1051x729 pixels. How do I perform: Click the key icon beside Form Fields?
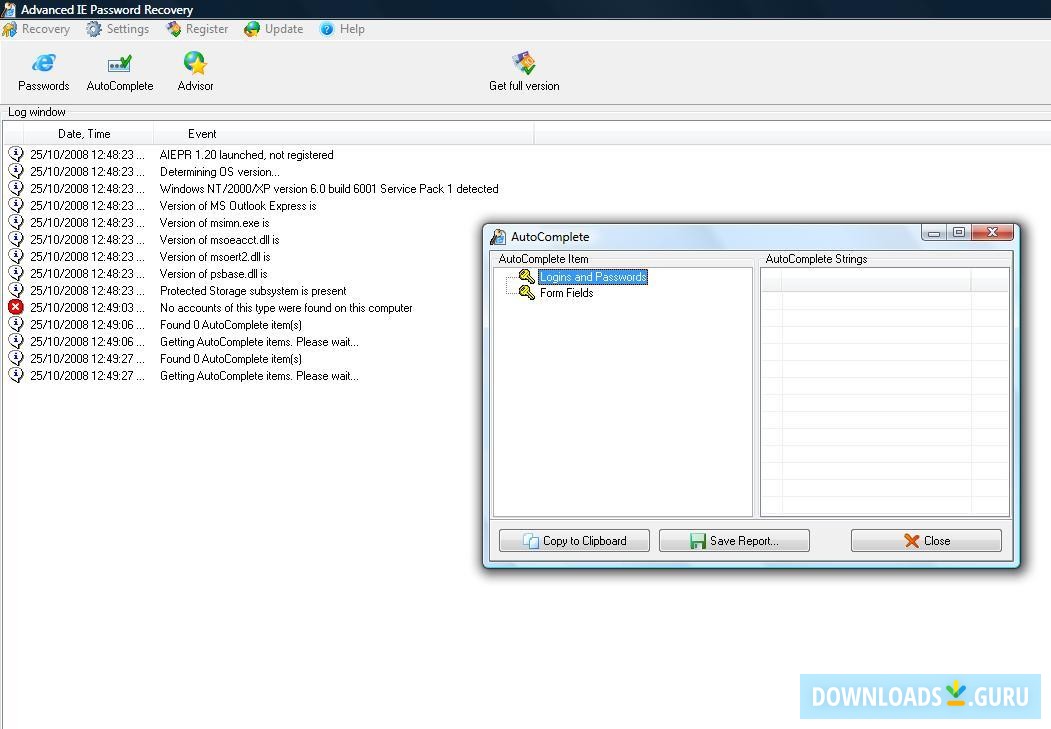(x=526, y=293)
